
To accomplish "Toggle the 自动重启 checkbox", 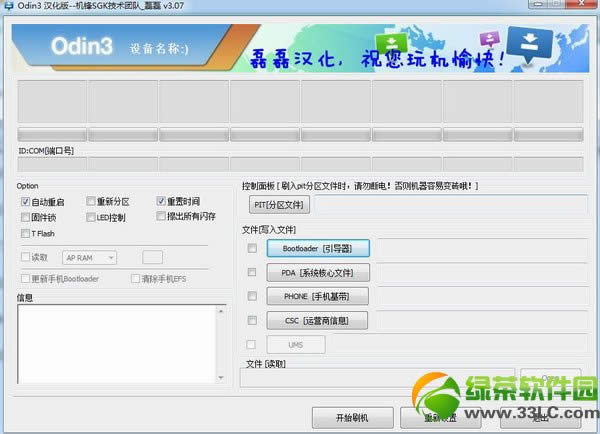I will pos(26,202).
